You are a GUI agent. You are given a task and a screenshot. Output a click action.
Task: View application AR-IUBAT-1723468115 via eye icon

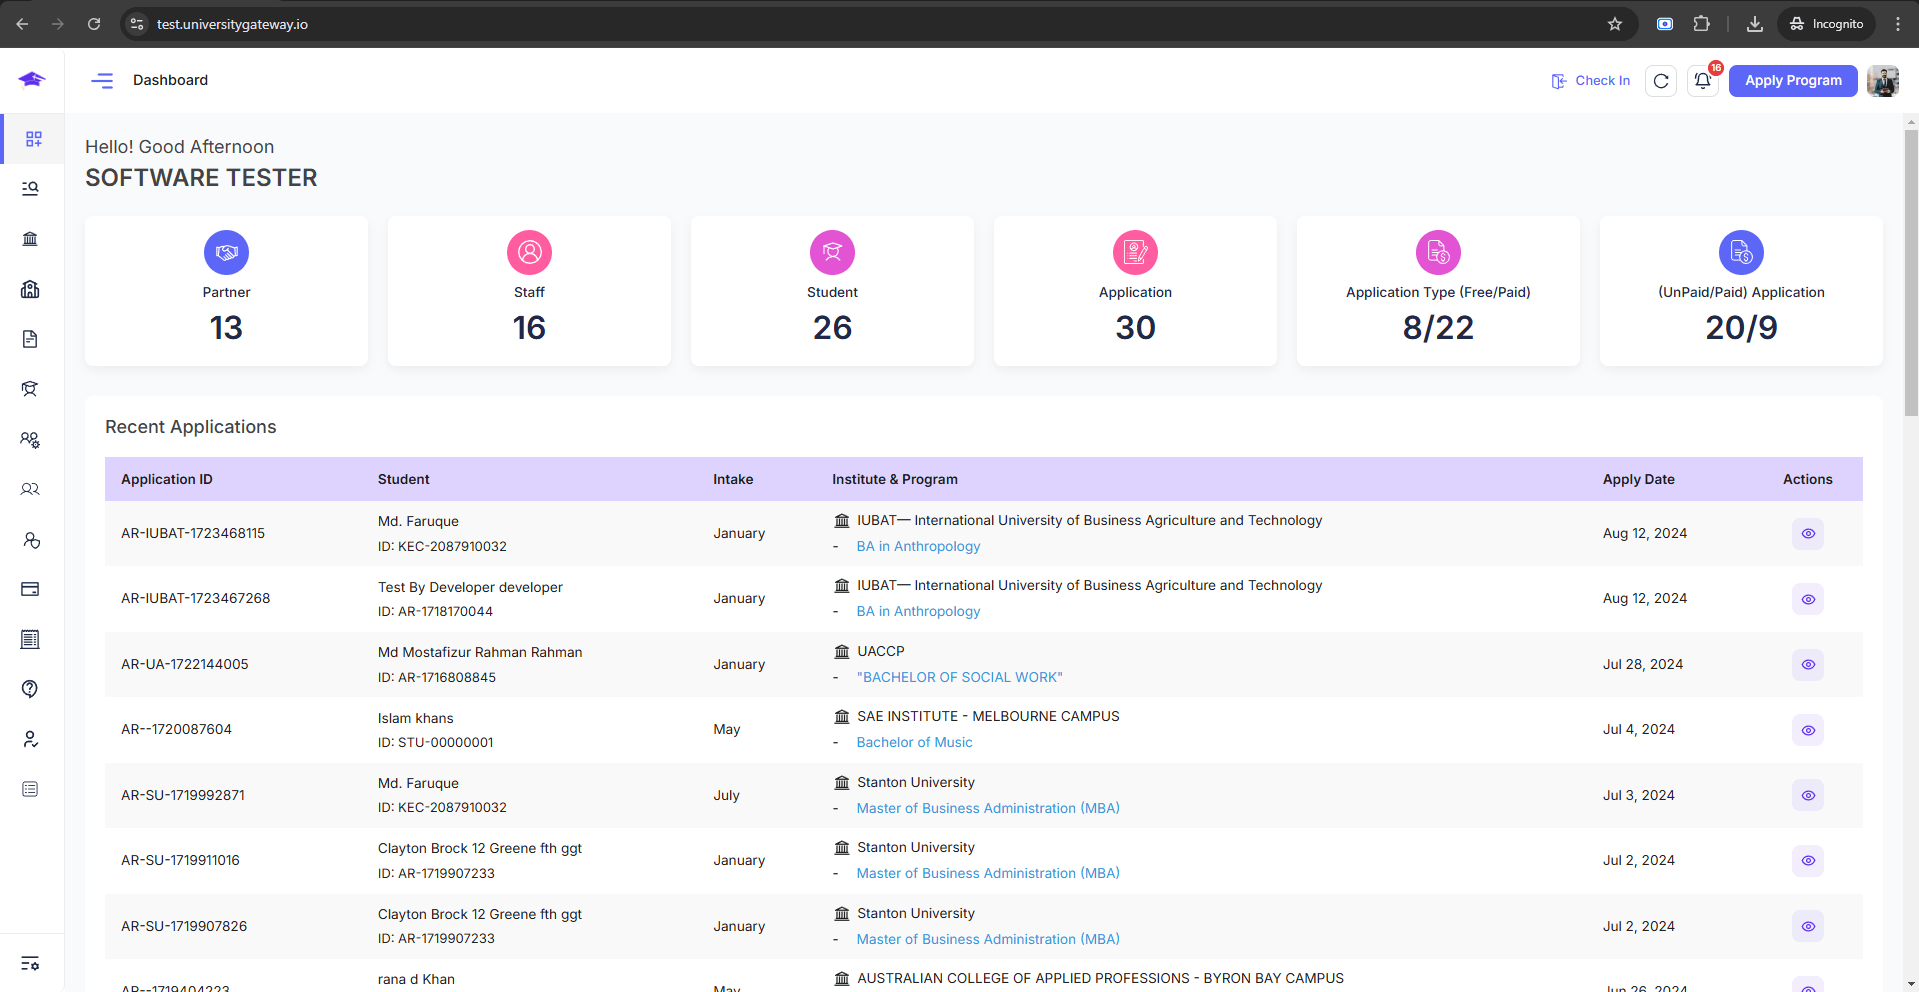1807,534
